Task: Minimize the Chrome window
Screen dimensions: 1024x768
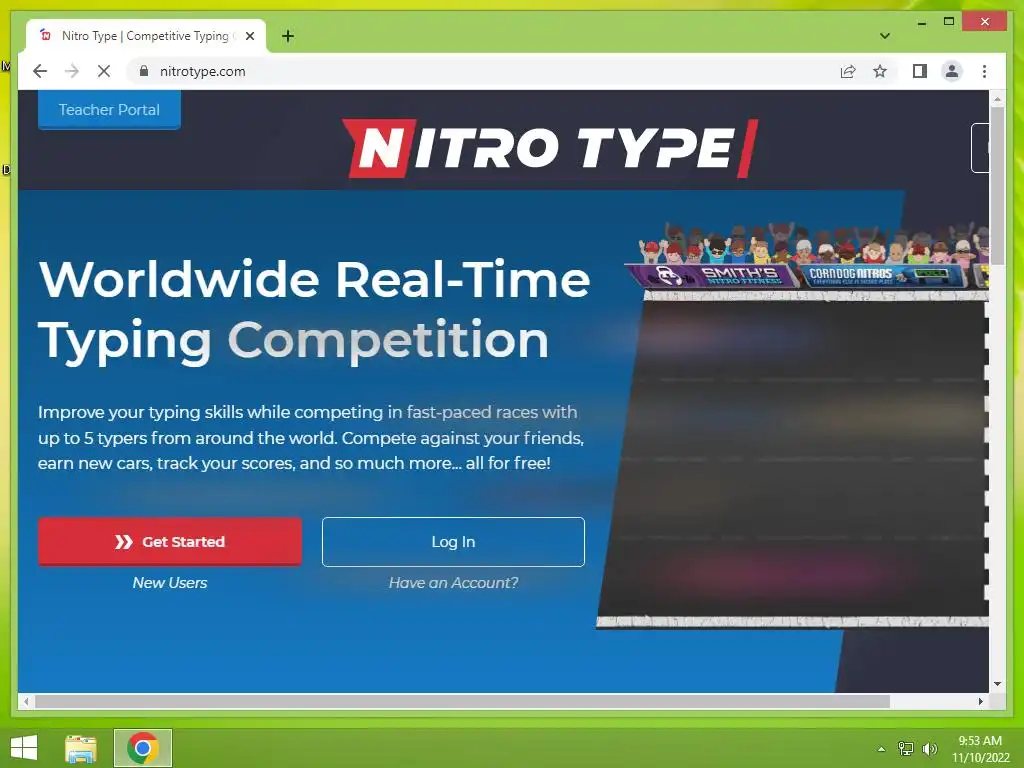Action: click(x=921, y=22)
